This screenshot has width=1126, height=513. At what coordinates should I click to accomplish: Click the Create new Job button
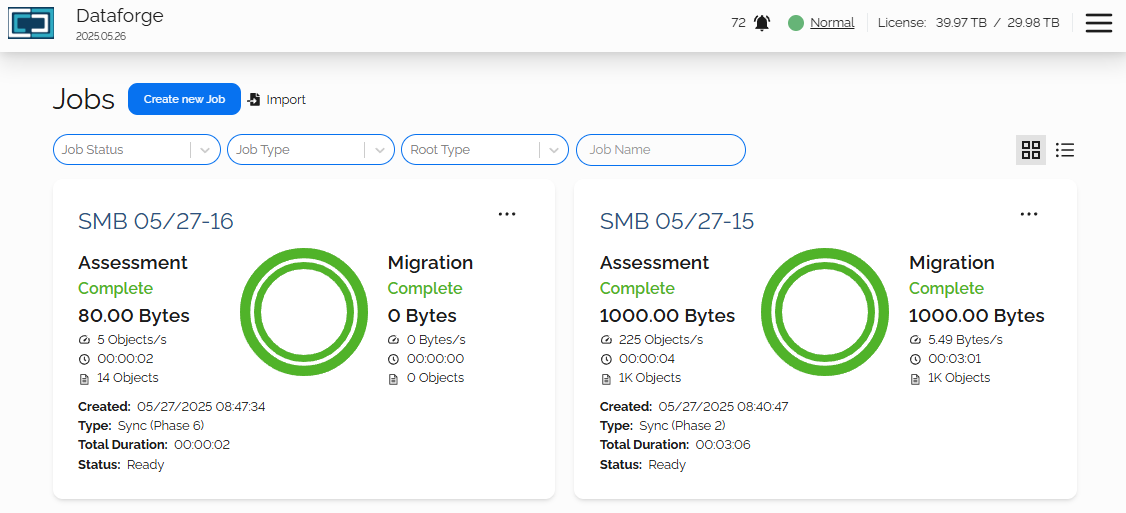click(184, 99)
